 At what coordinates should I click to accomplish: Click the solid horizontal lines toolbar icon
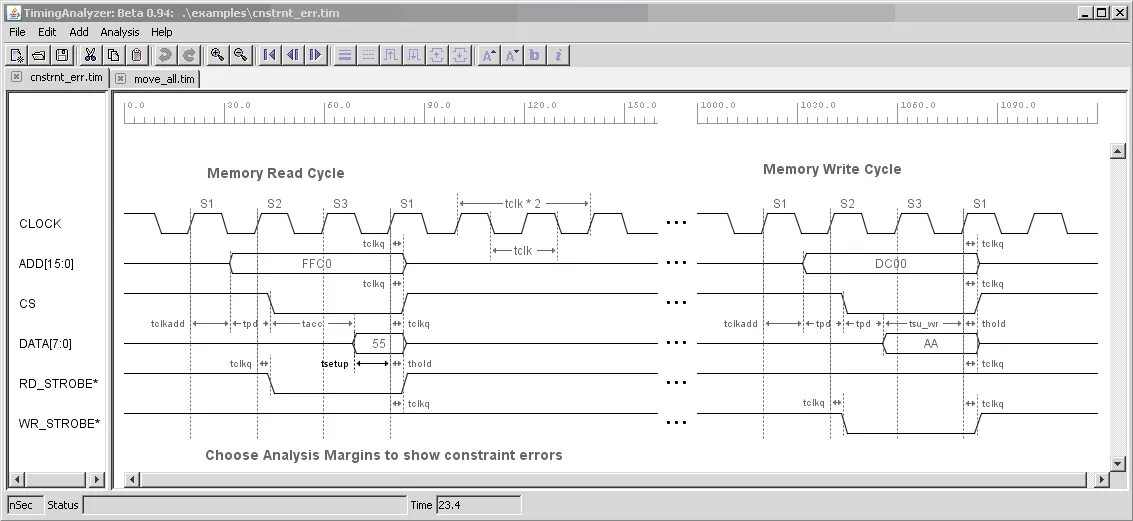[345, 55]
